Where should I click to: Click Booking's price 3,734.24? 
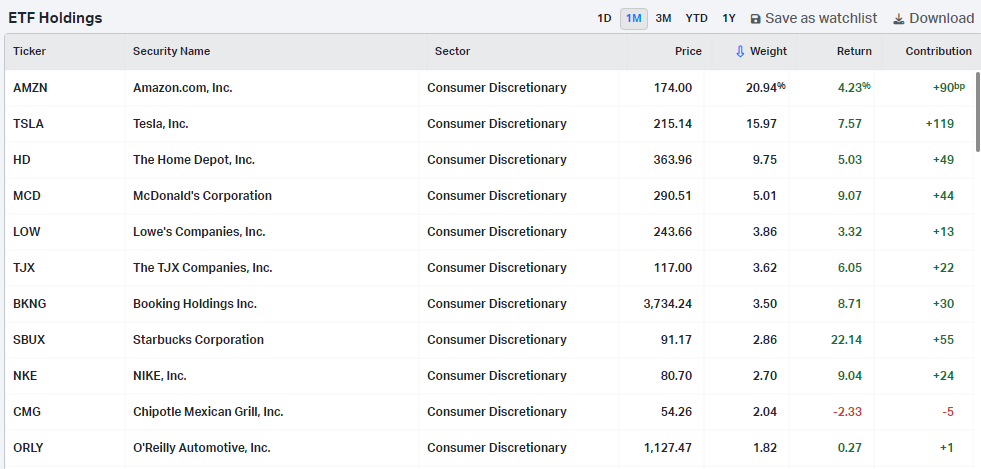668,304
